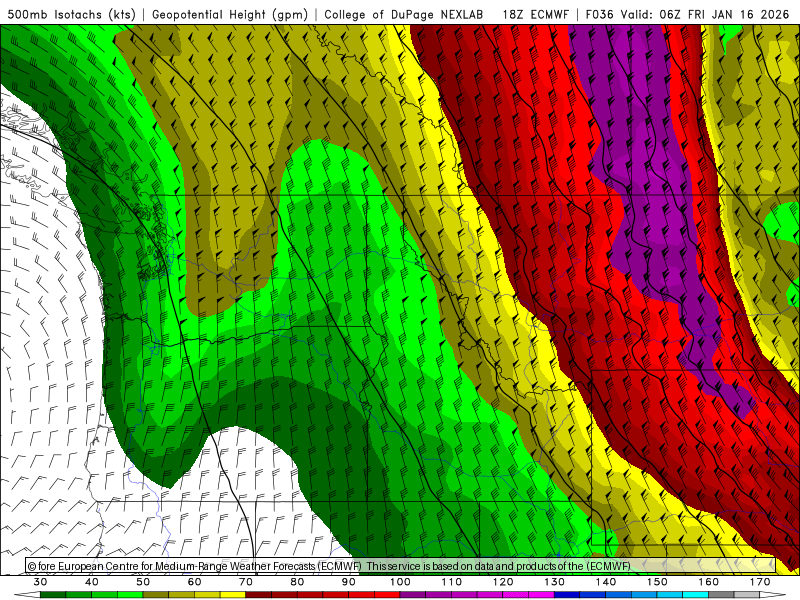Click the '500mb Isotachs (kts)' title text
The height and width of the screenshot is (600, 800).
tap(71, 14)
